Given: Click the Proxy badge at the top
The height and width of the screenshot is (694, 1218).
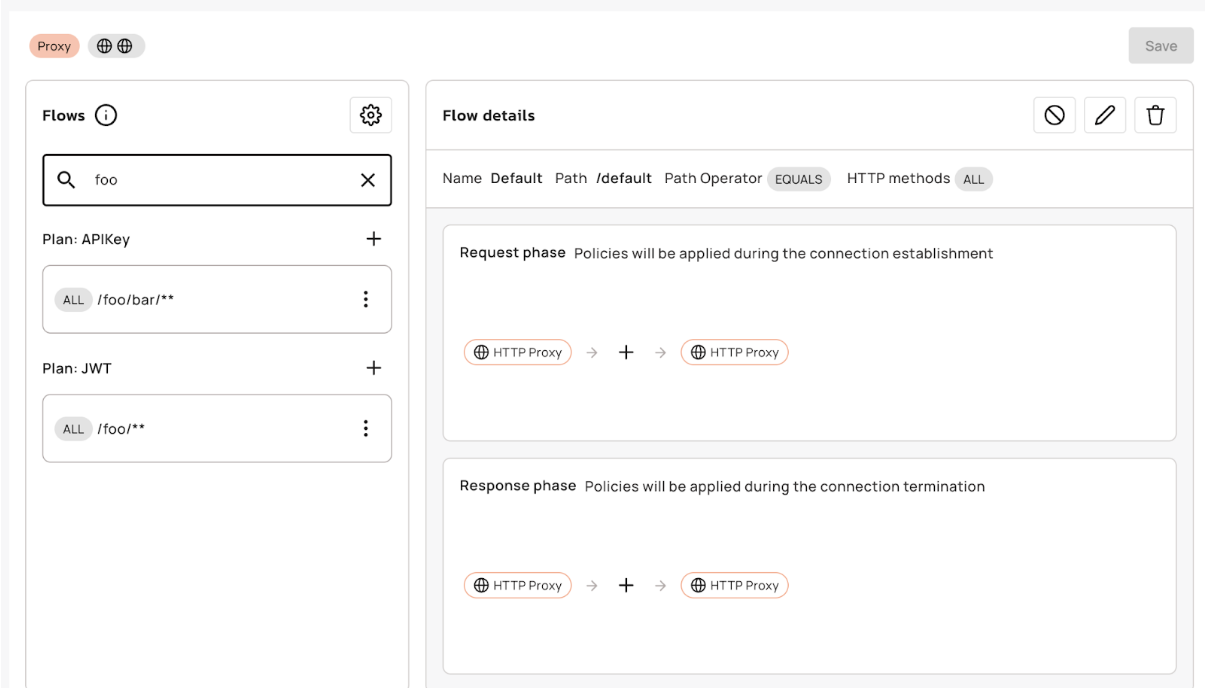Looking at the screenshot, I should (54, 46).
